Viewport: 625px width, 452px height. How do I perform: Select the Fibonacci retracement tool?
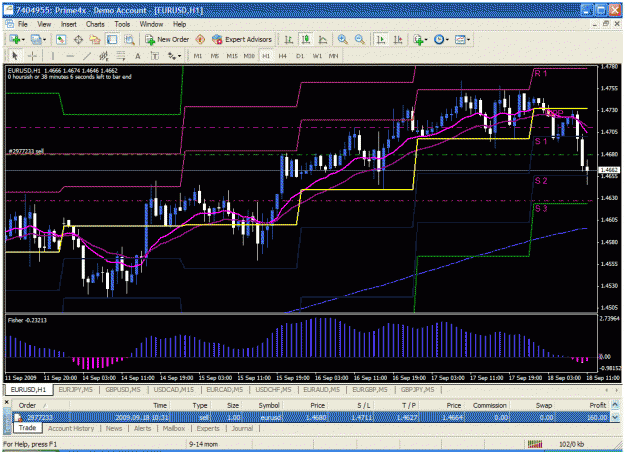(x=120, y=56)
